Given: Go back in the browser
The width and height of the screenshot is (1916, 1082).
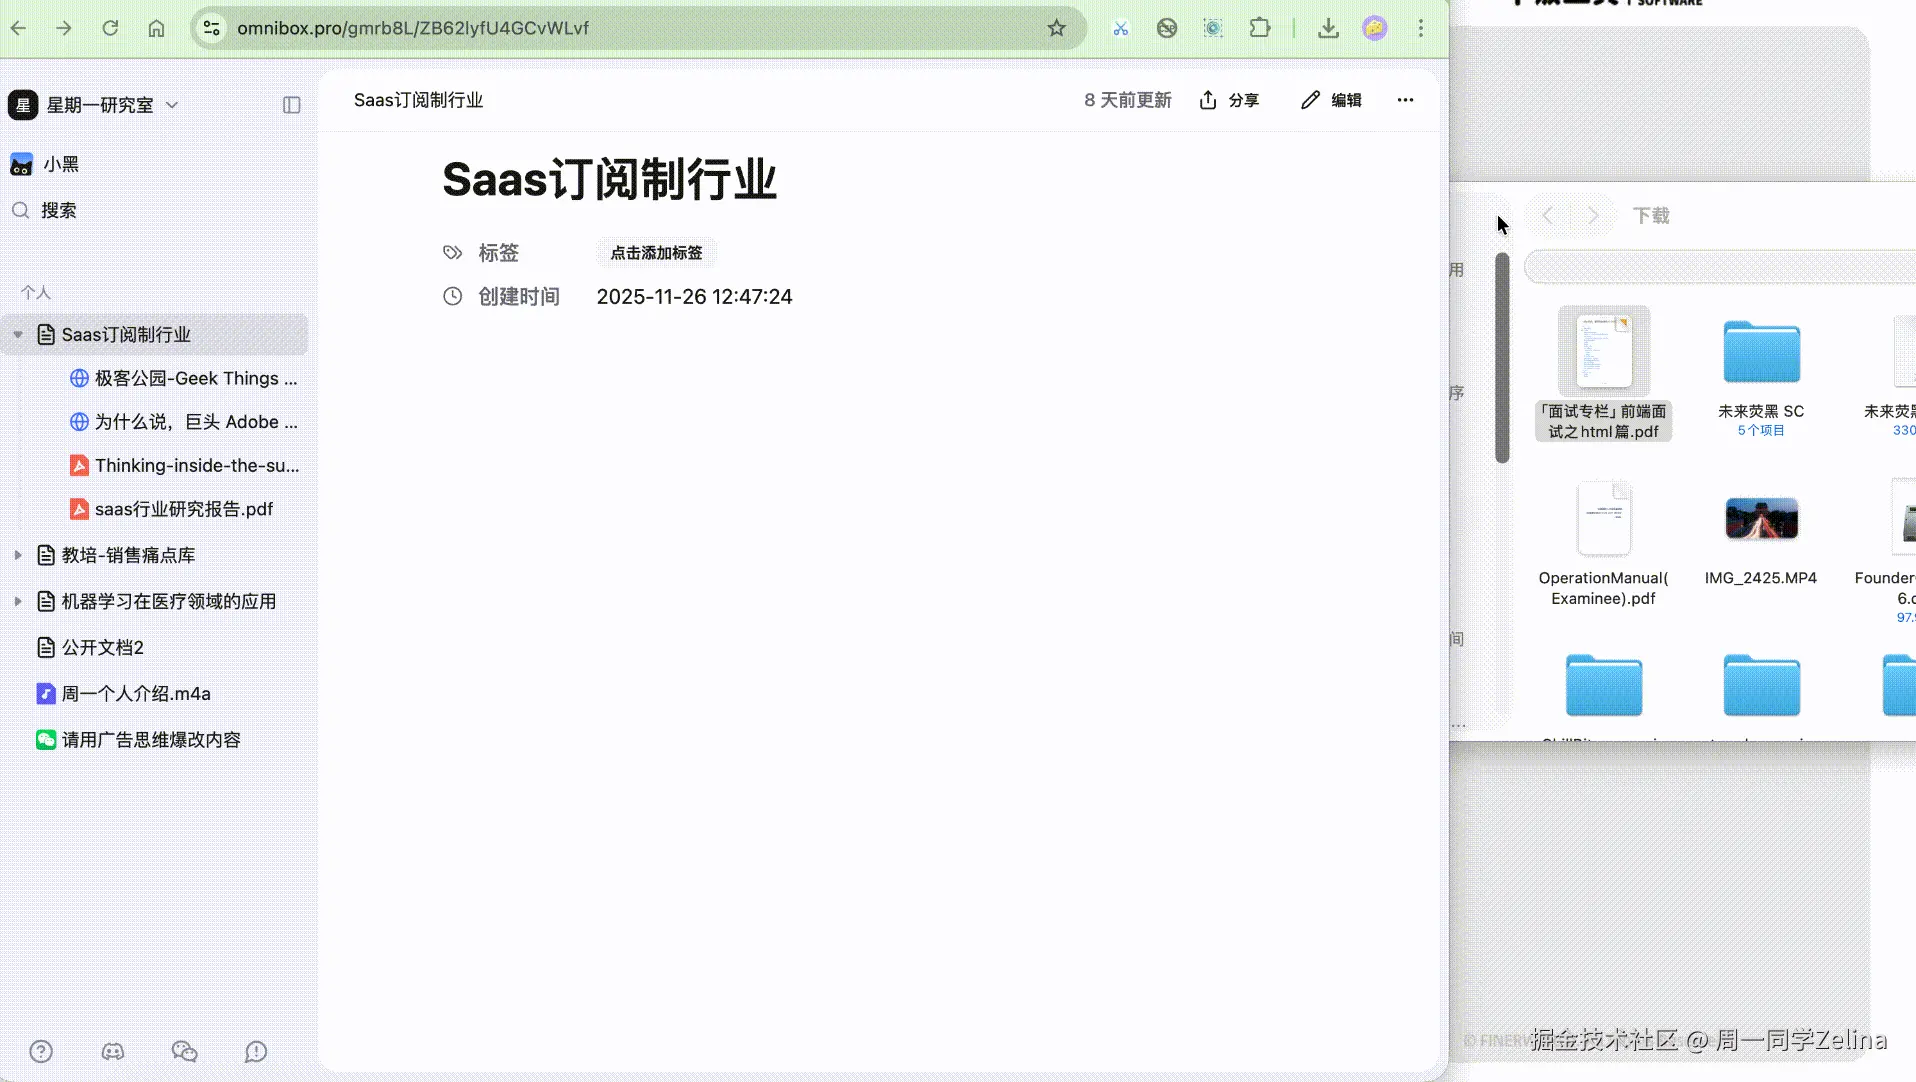Looking at the screenshot, I should pos(18,28).
